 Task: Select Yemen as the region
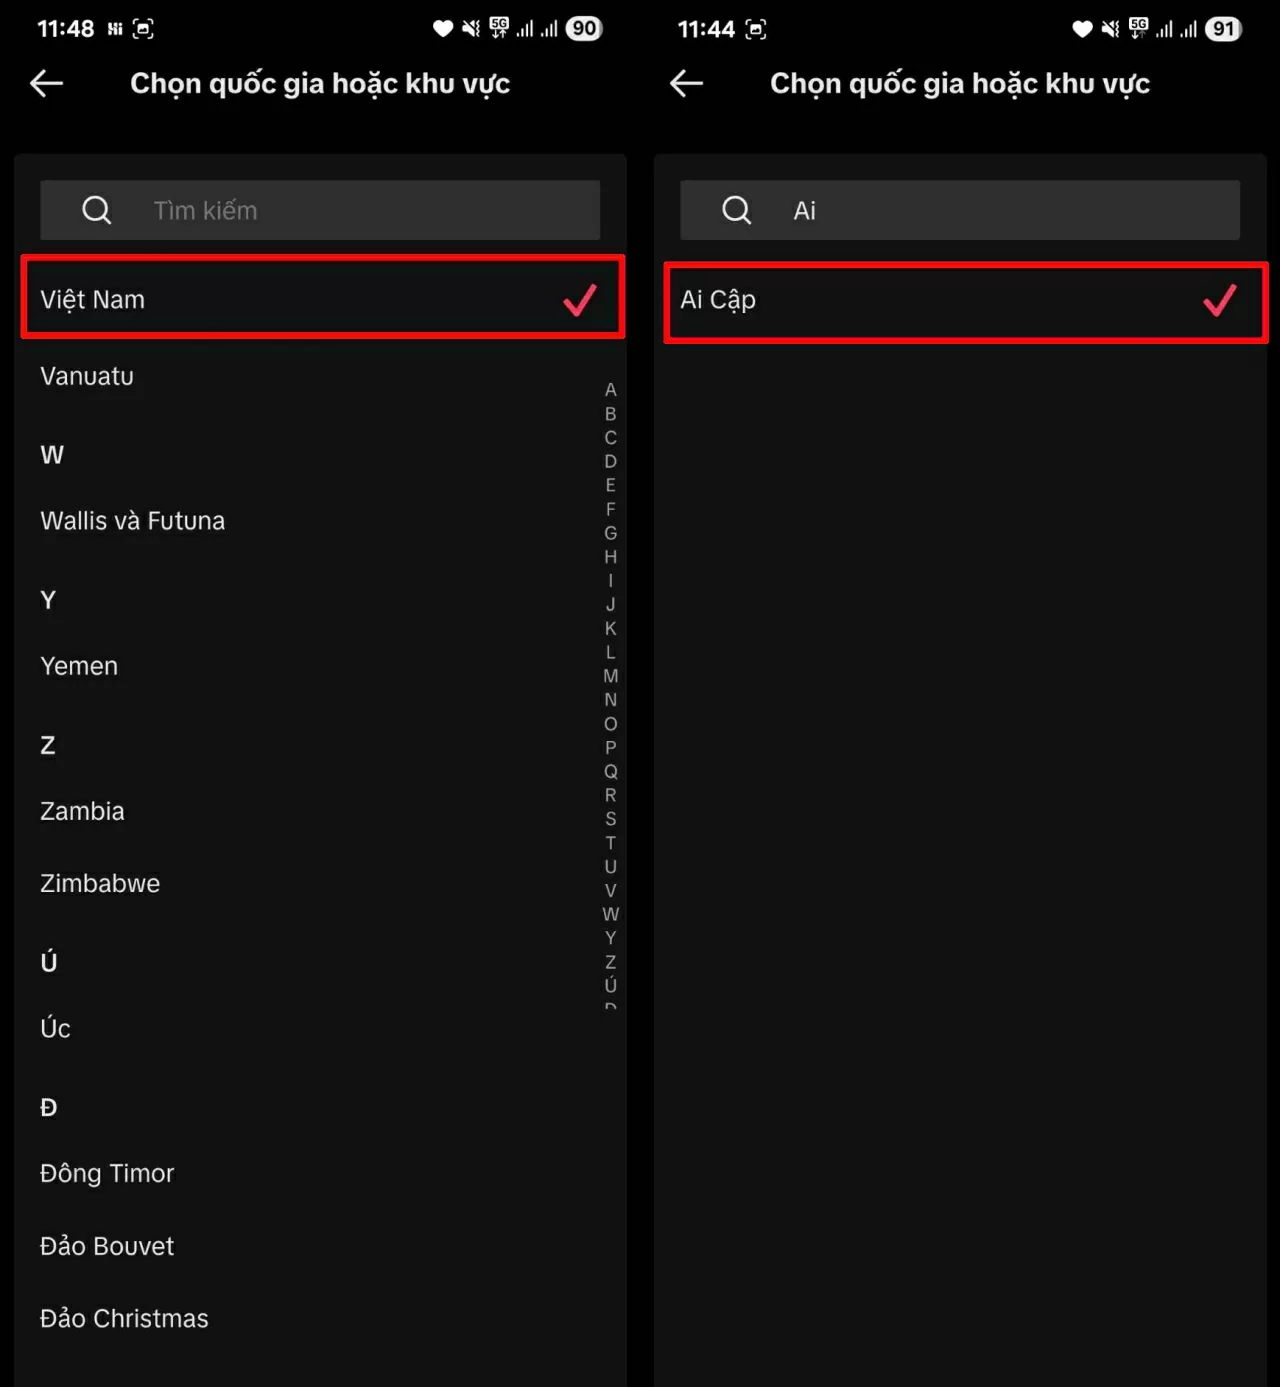pyautogui.click(x=79, y=666)
